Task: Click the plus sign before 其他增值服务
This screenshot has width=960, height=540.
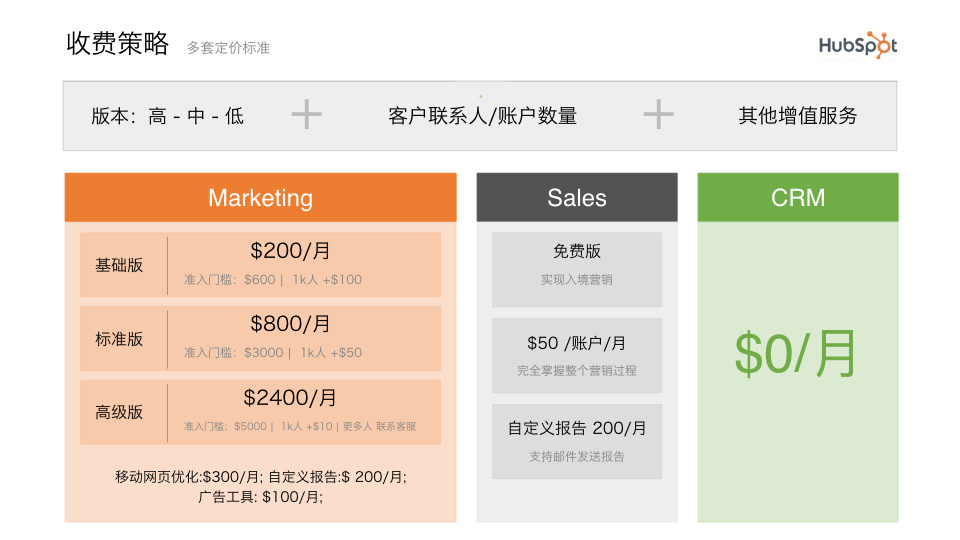Action: tap(658, 115)
